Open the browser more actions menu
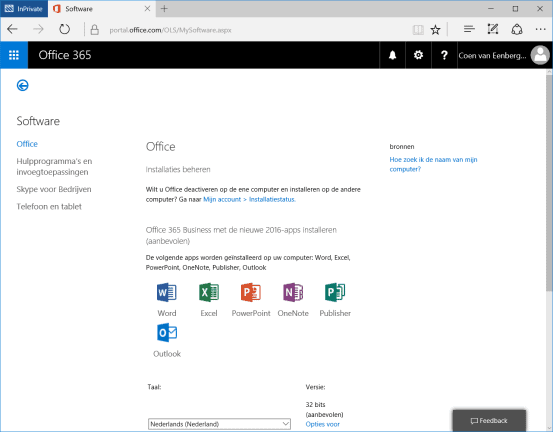Viewport: 553px width, 432px height. click(541, 29)
